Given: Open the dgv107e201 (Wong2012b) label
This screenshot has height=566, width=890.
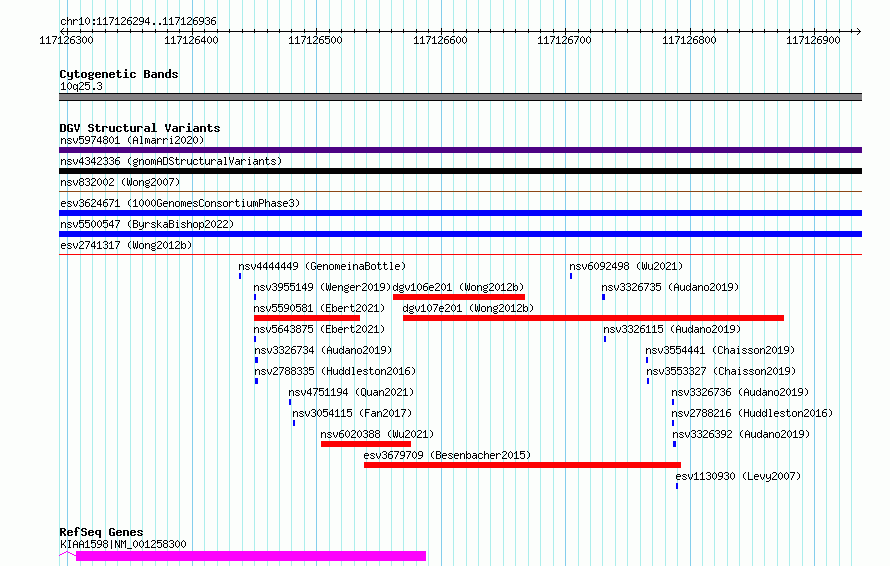Looking at the screenshot, I should (468, 308).
